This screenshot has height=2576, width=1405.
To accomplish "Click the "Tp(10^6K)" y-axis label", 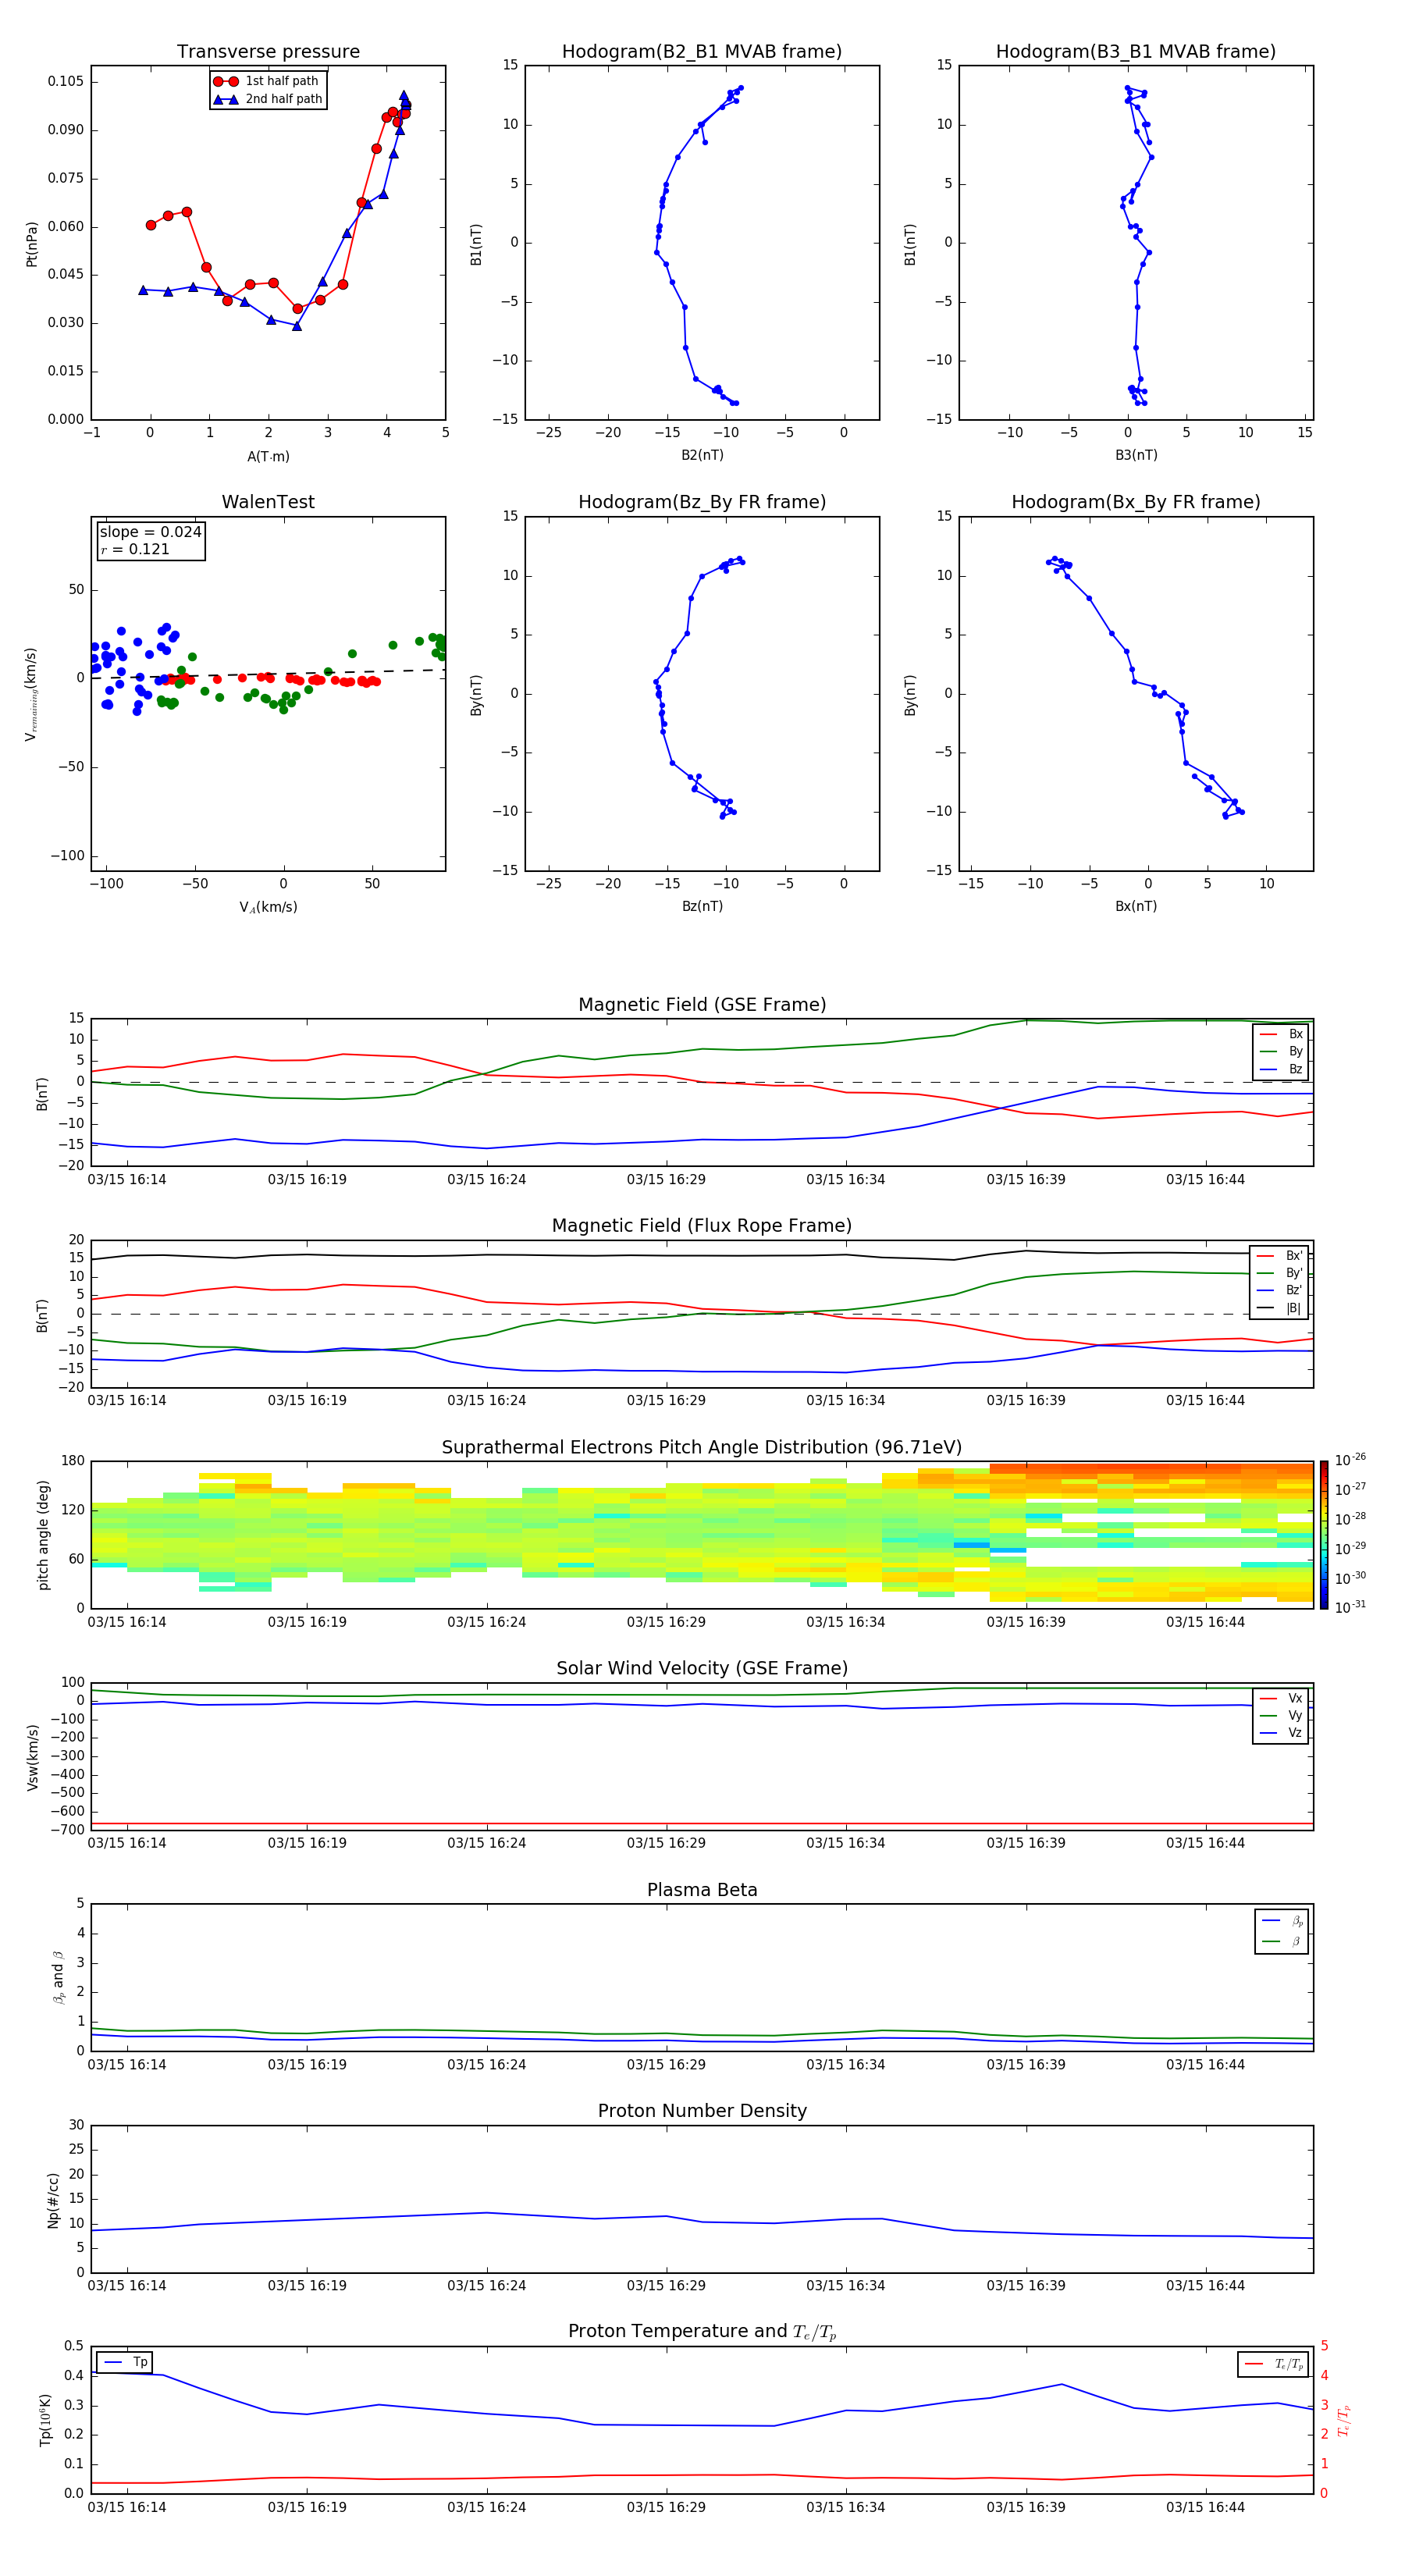I will pyautogui.click(x=45, y=2420).
